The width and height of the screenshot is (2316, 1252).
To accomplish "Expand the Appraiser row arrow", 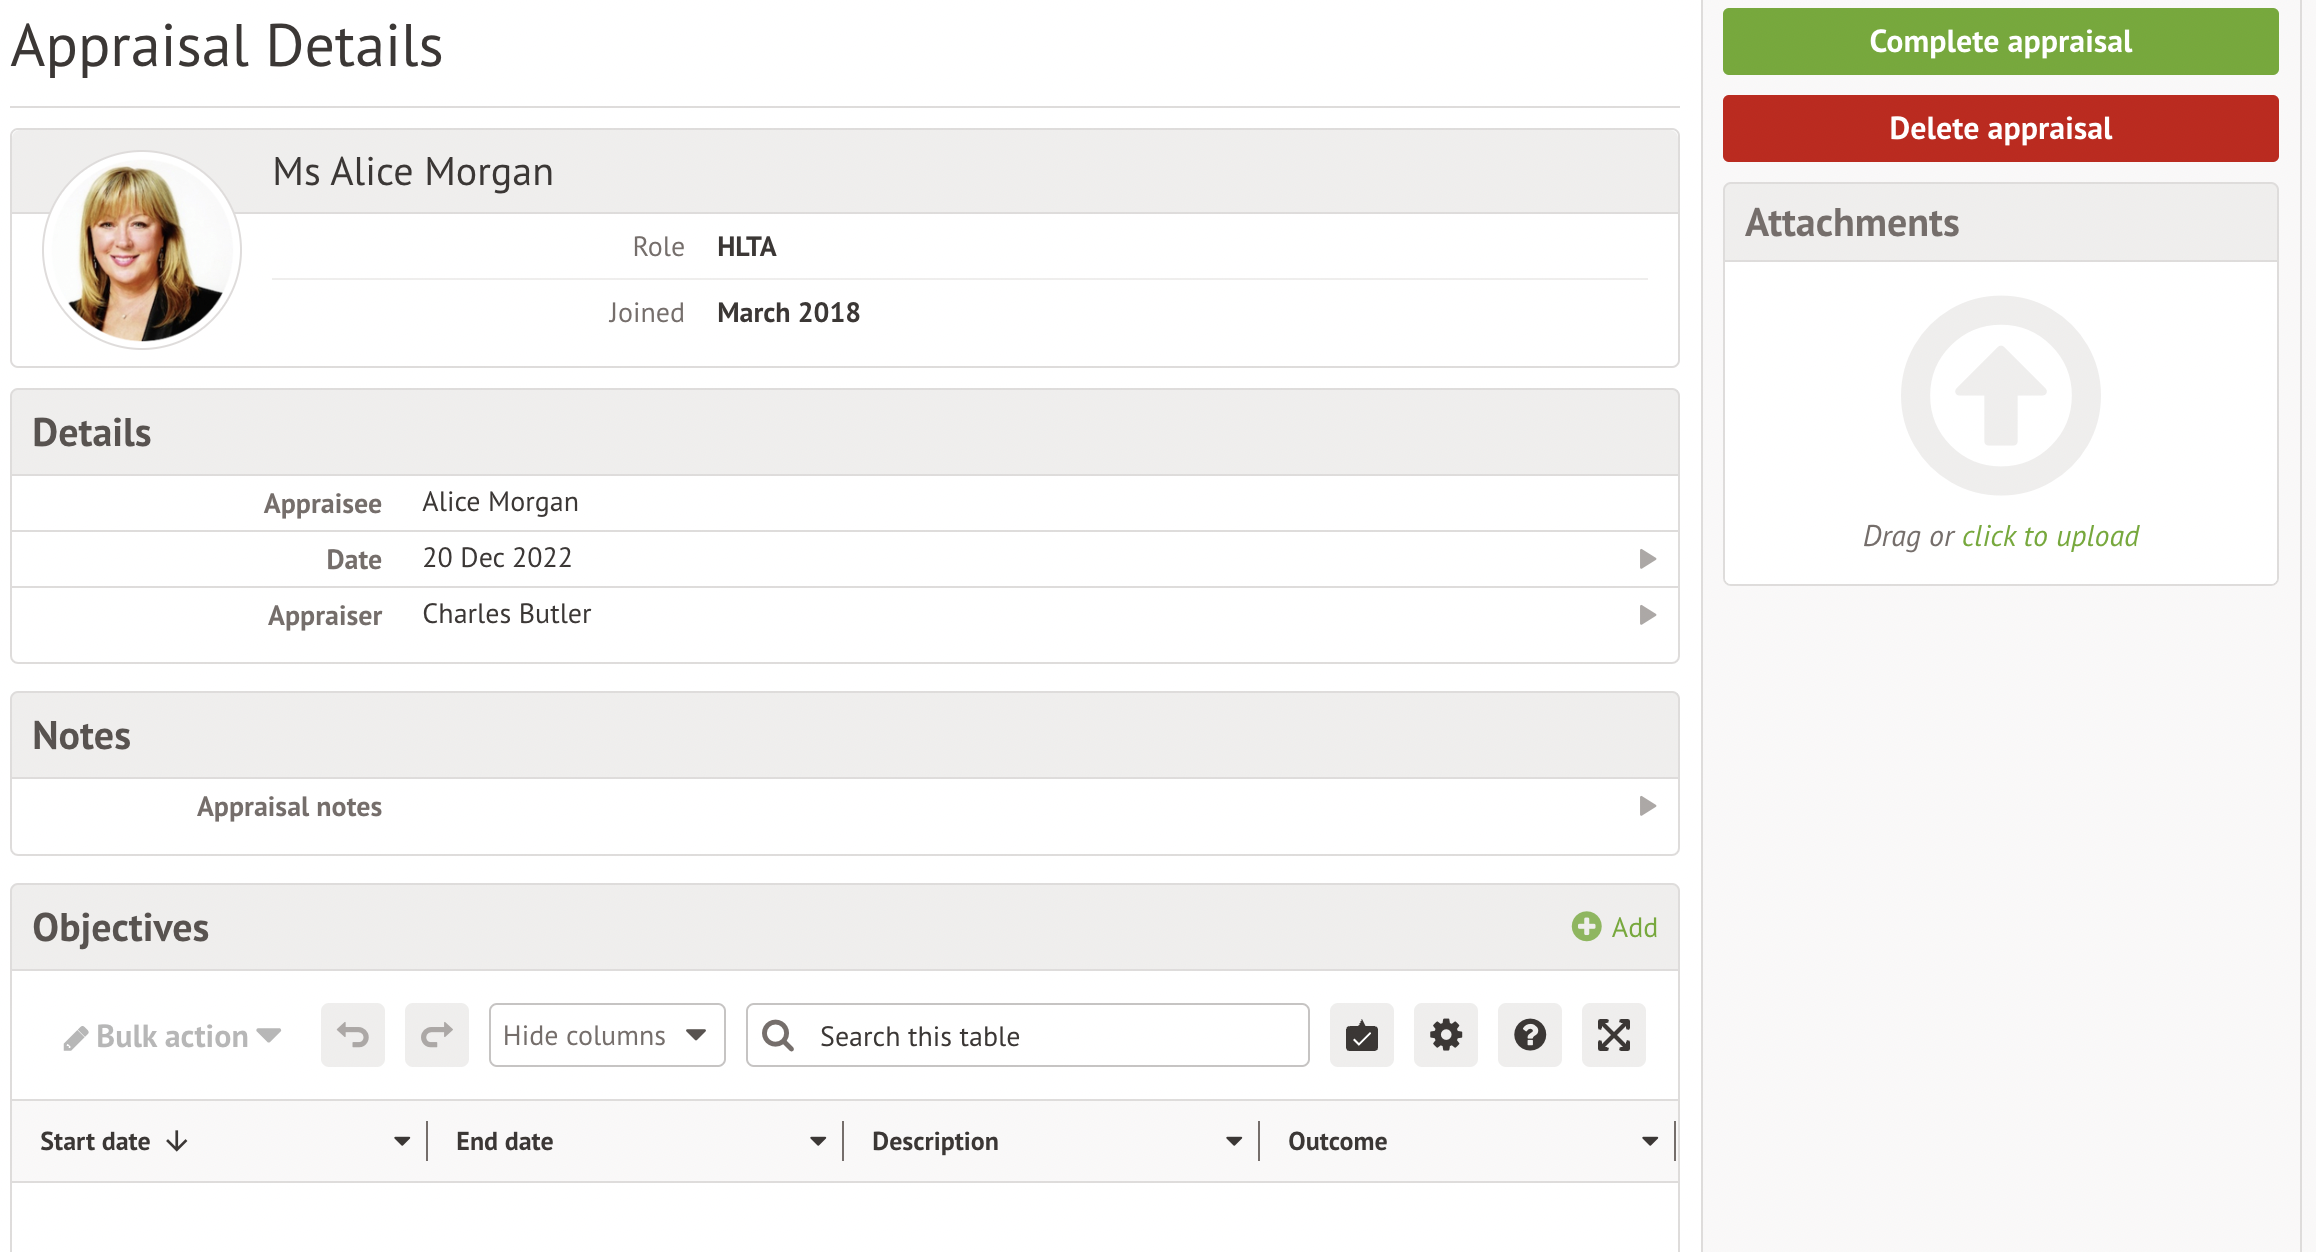I will click(x=1647, y=615).
